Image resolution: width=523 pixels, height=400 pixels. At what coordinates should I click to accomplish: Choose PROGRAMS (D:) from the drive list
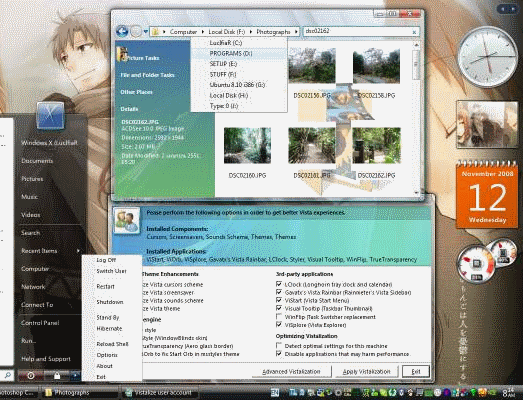[x=238, y=53]
